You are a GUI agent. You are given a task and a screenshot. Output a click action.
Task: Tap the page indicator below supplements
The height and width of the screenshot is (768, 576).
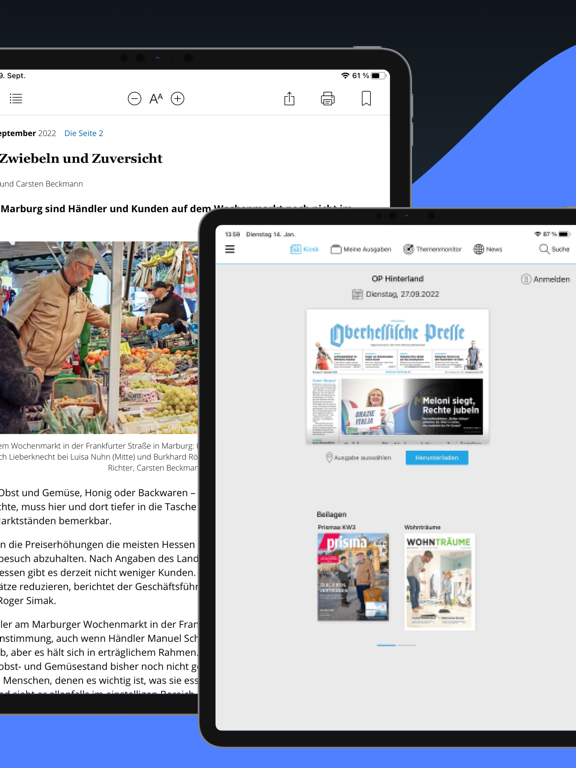(x=396, y=646)
